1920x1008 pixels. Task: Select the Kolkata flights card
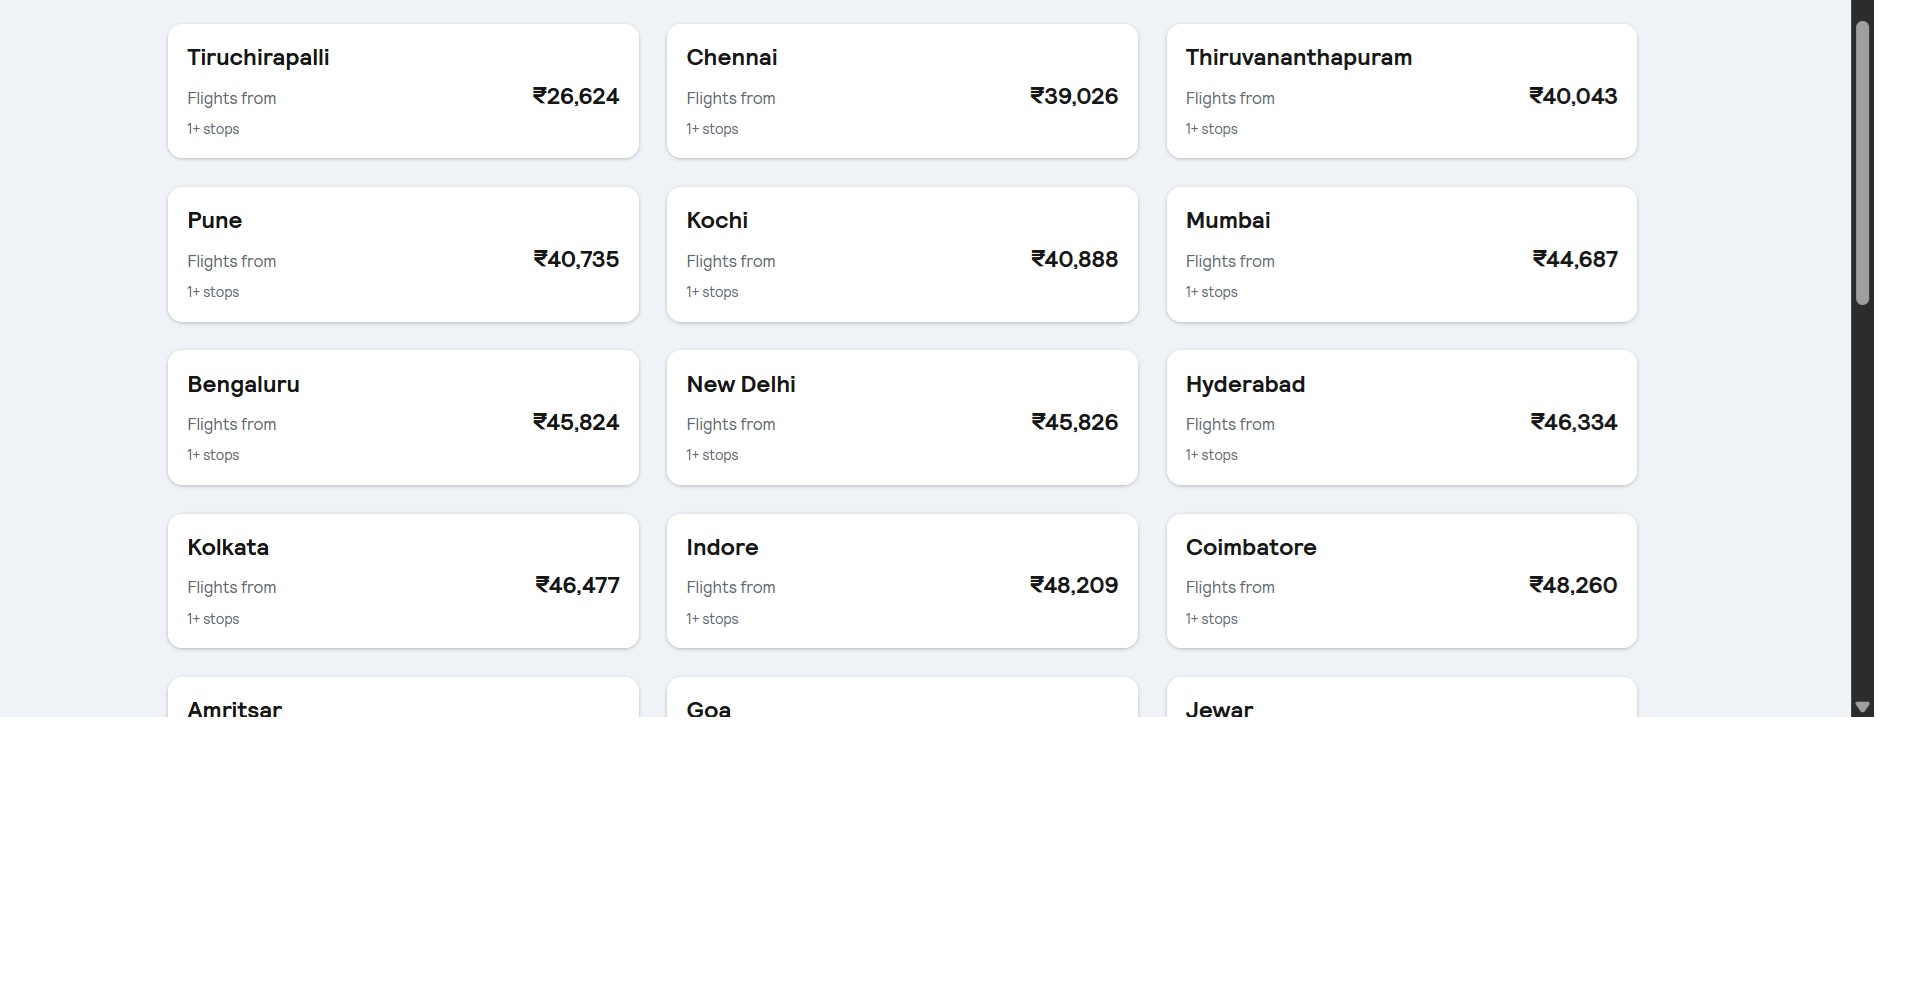[403, 581]
